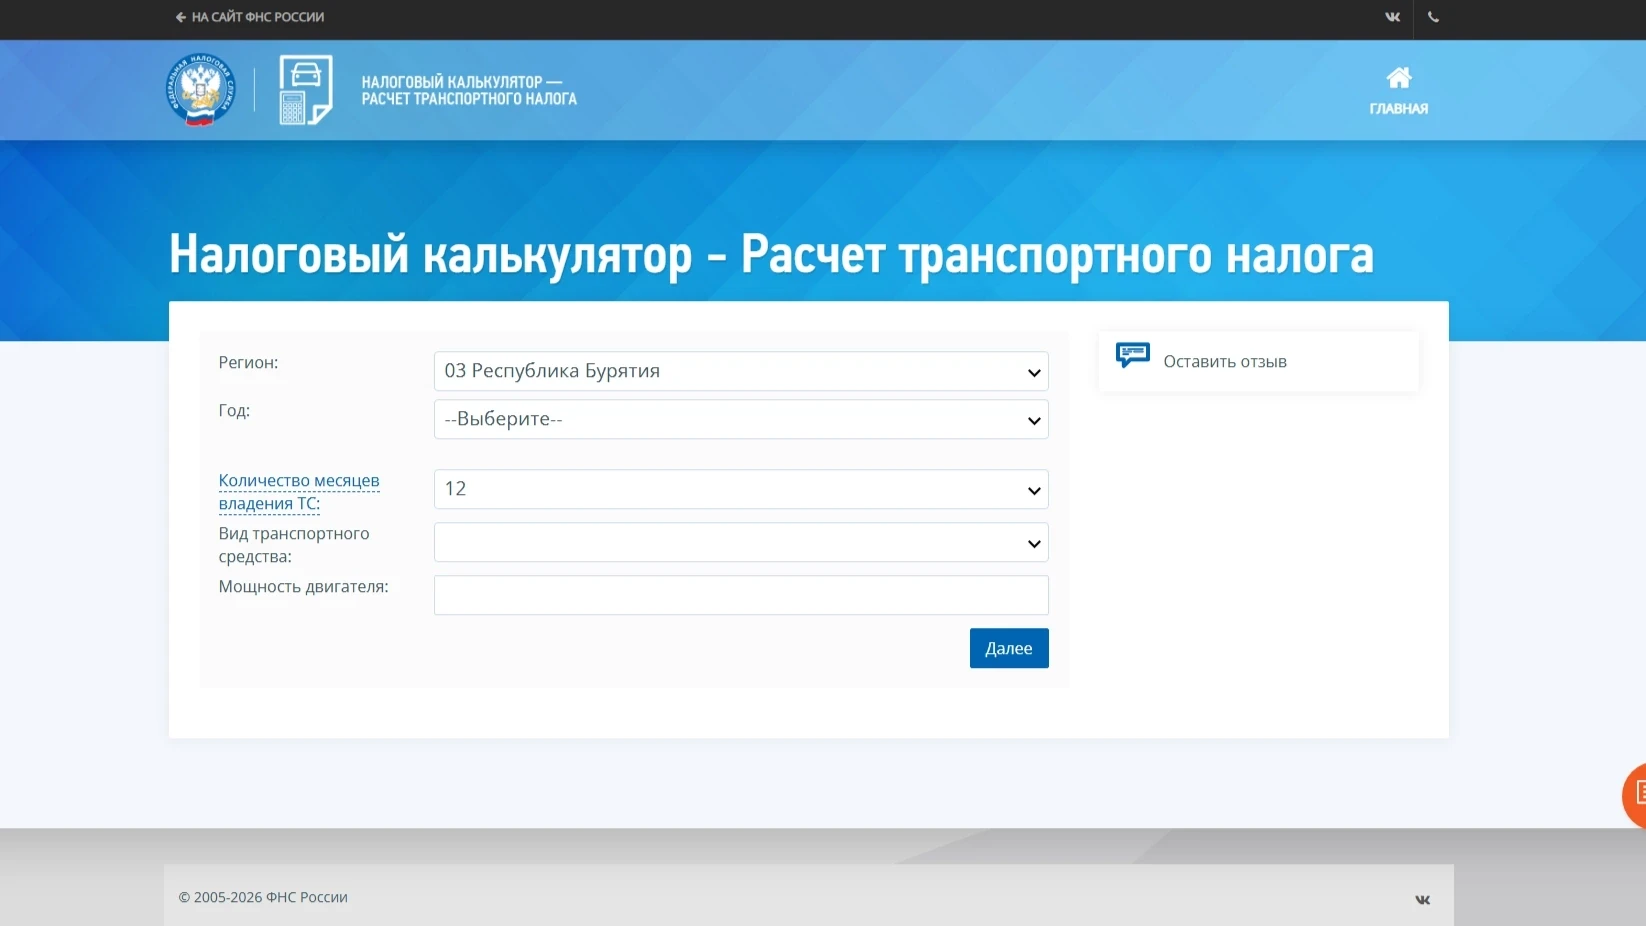The width and height of the screenshot is (1646, 926).
Task: Open the Регион dropdown showing Республика Бурятия
Action: click(x=741, y=371)
